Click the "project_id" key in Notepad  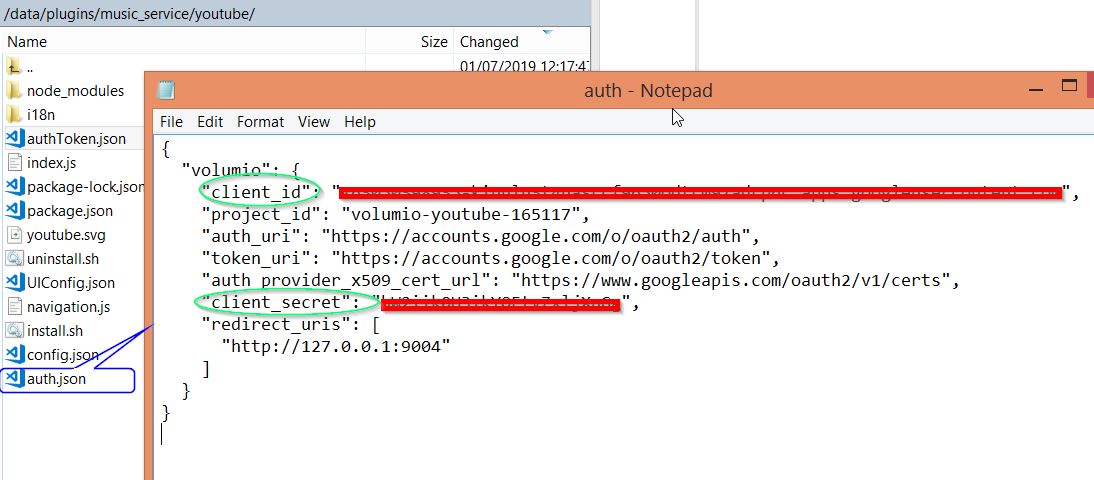(266, 213)
